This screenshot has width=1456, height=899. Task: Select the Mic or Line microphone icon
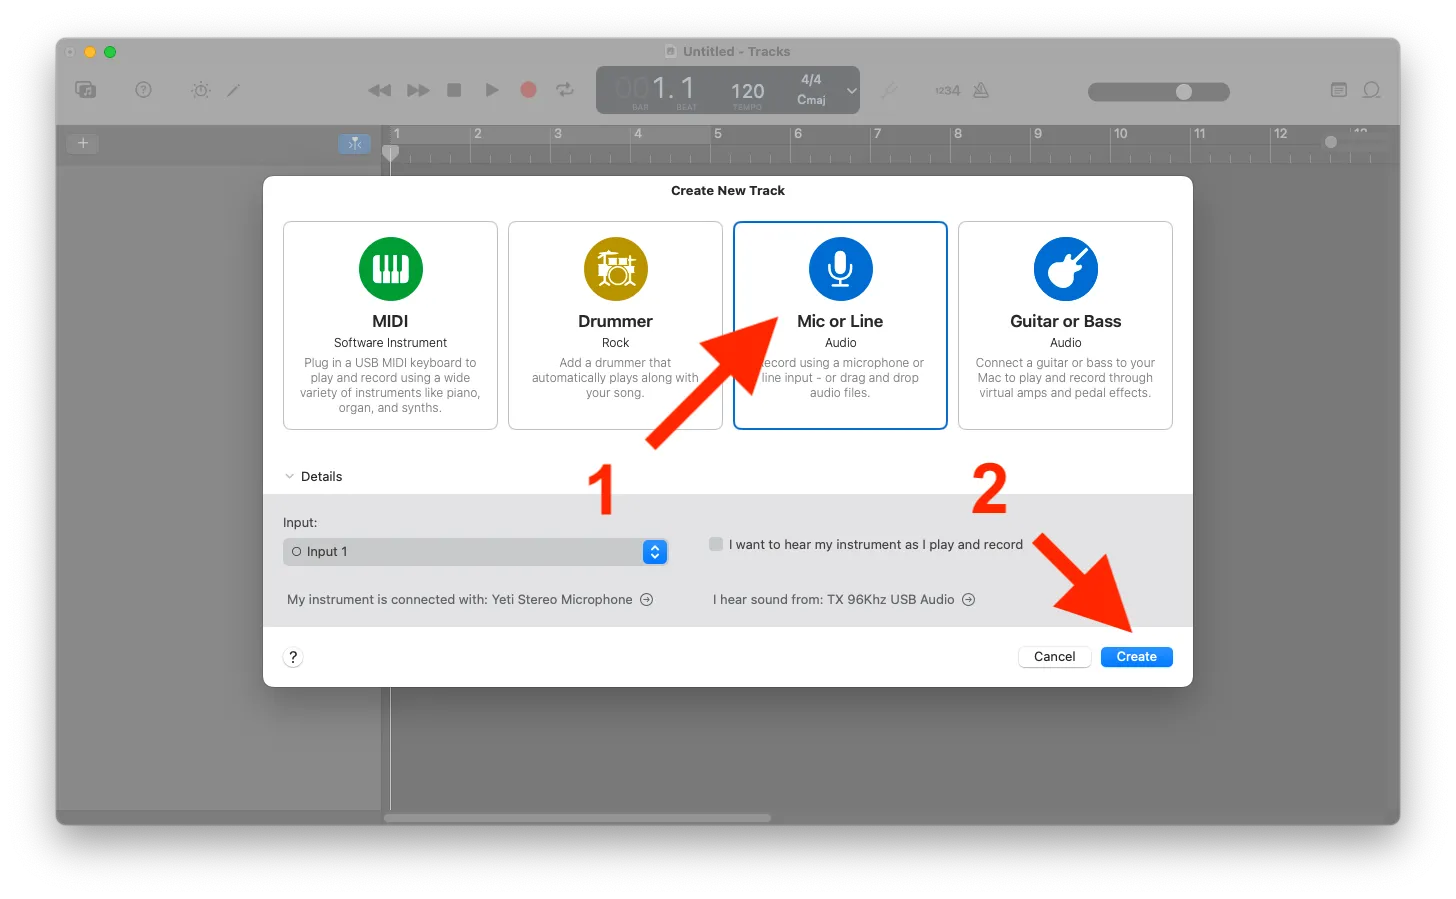pyautogui.click(x=840, y=268)
